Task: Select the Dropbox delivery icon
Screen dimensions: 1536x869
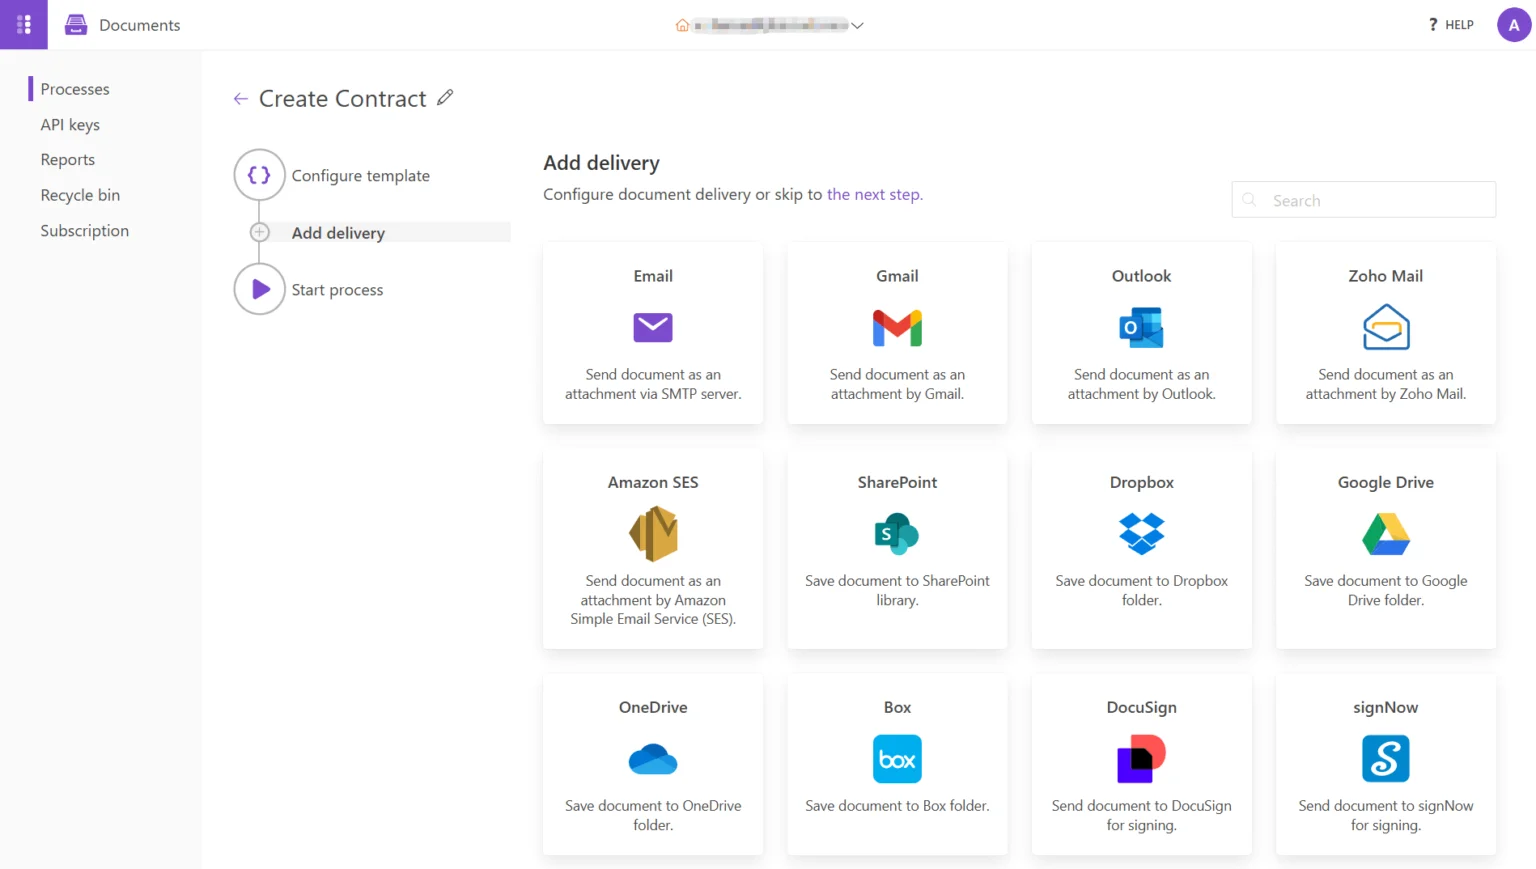Action: [1141, 533]
